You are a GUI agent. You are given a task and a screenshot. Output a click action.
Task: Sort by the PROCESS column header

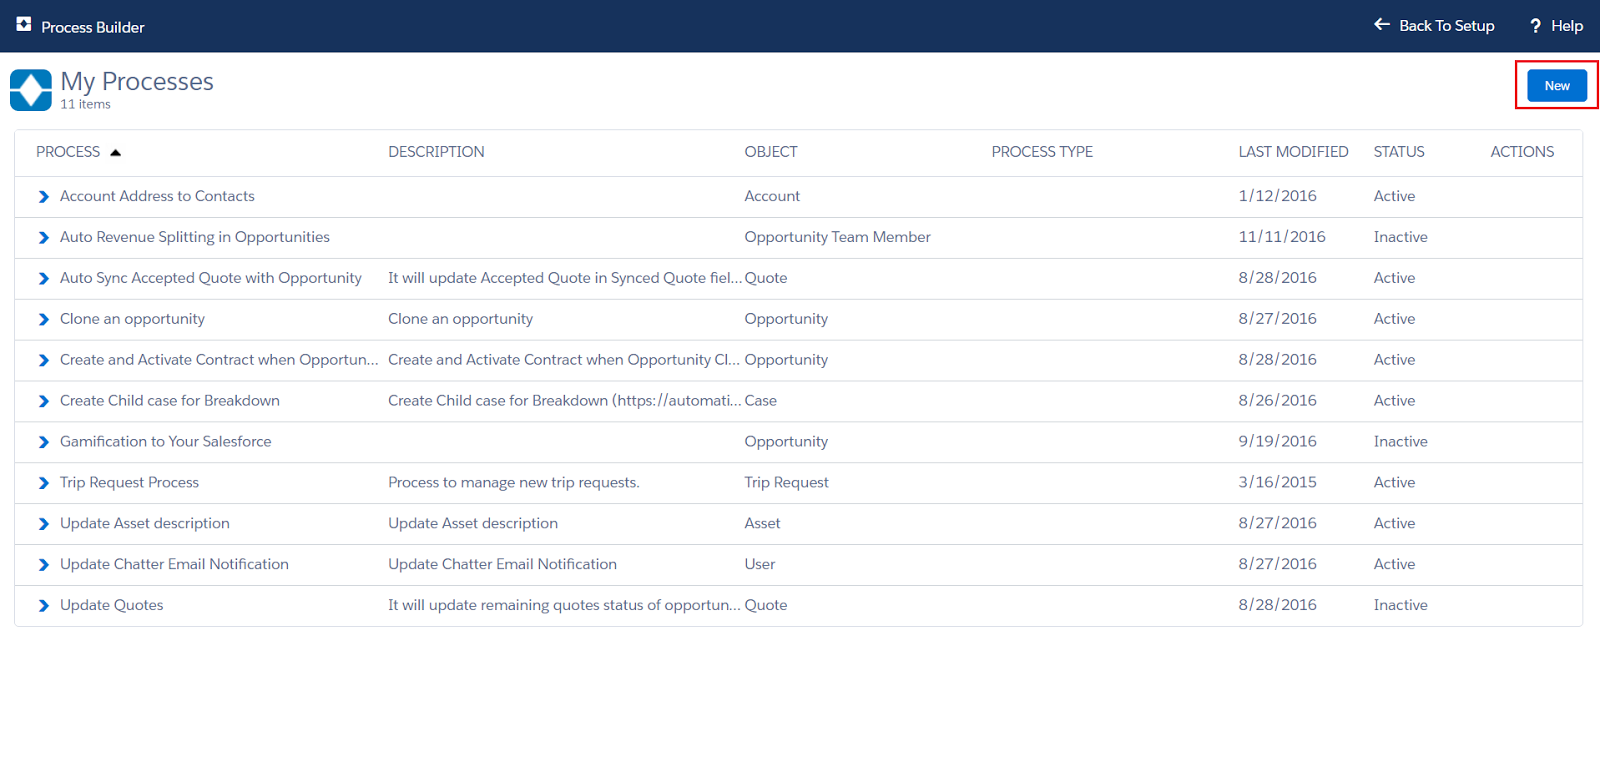click(68, 152)
